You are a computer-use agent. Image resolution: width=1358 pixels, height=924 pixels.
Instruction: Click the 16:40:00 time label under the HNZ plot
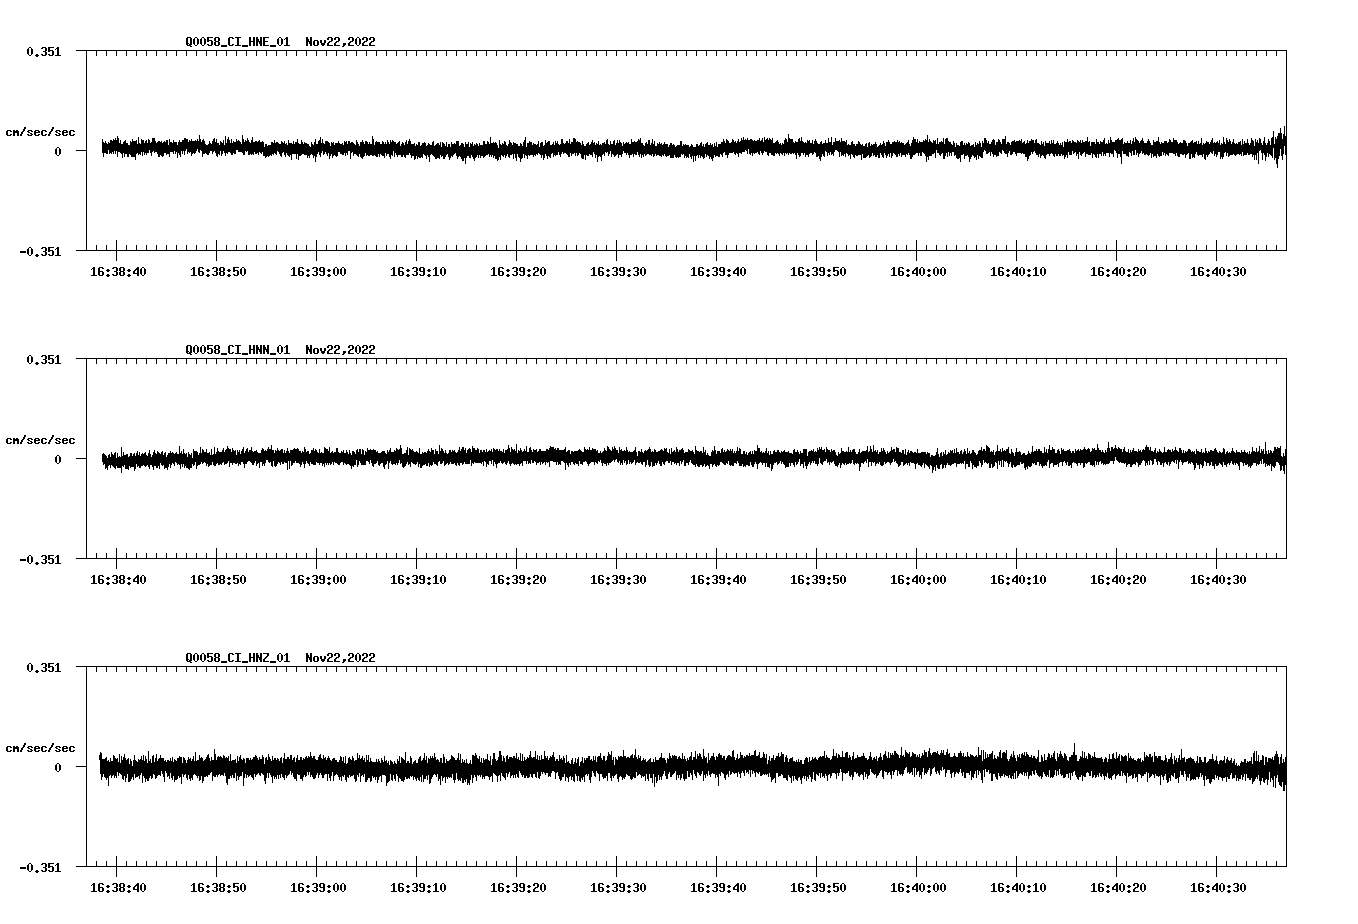coord(918,888)
